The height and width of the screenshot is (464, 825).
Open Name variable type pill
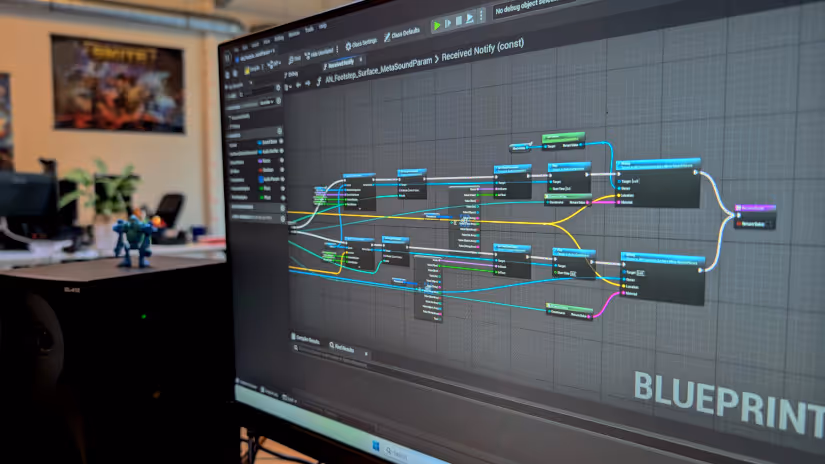[265, 161]
